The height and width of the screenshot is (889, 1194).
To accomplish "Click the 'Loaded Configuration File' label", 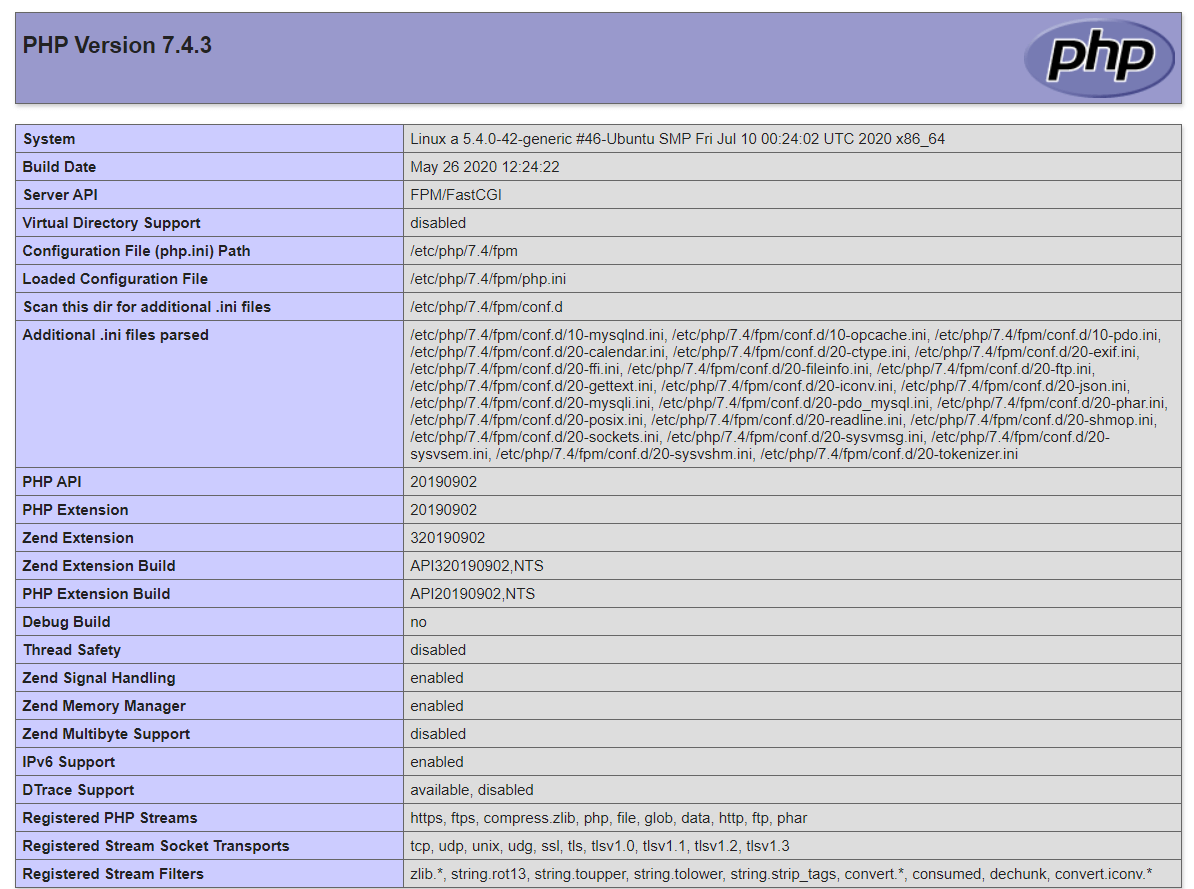I will tap(115, 279).
